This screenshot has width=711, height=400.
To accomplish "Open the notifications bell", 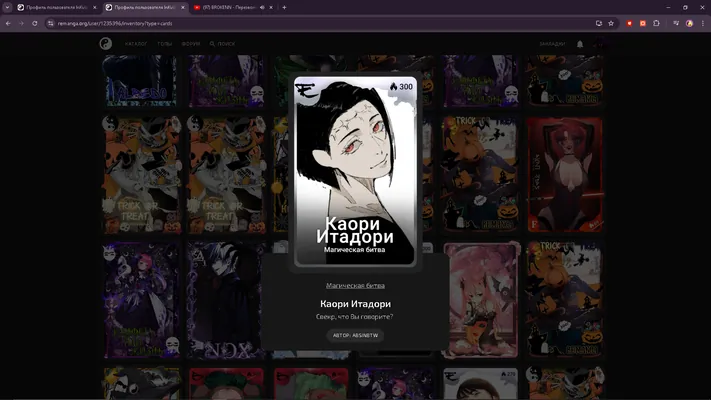I will click(580, 44).
